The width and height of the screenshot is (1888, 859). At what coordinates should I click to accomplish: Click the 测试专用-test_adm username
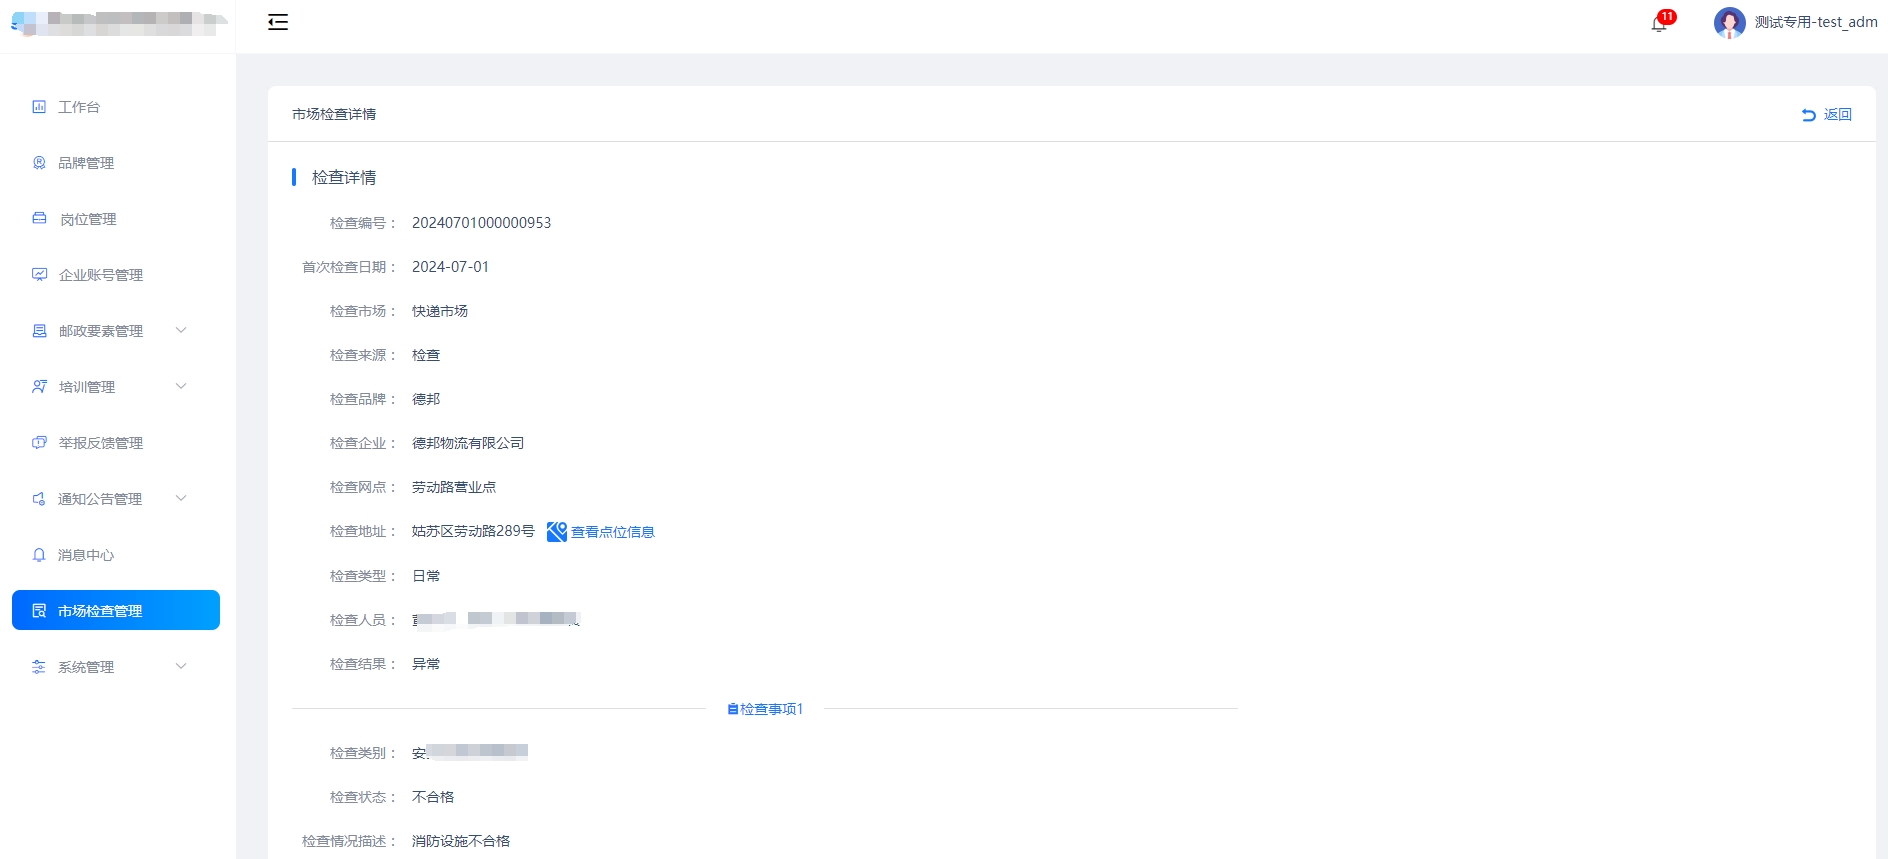(1816, 22)
